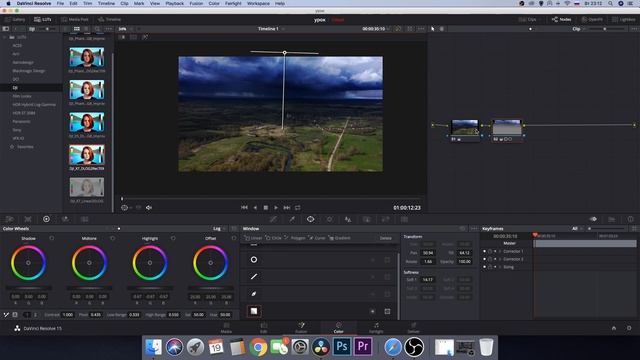This screenshot has width=640, height=360.
Task: Open Window palette options menu dots
Action: click(x=473, y=229)
